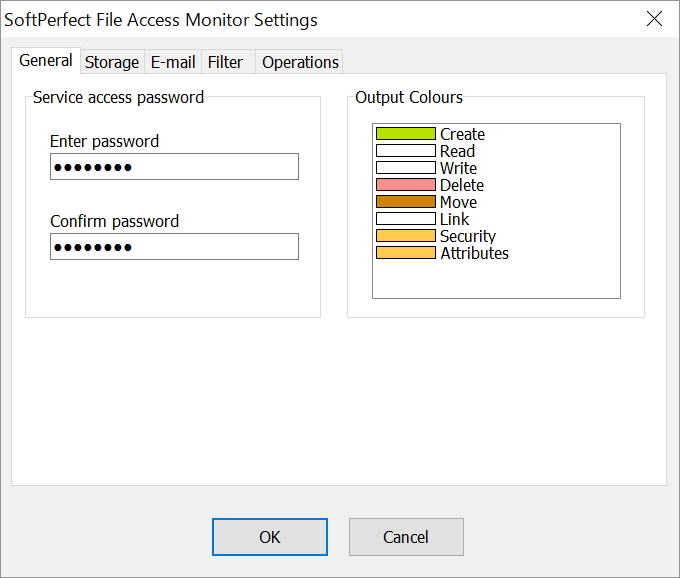Select the white Read colour swatch
The height and width of the screenshot is (578, 680).
[406, 151]
